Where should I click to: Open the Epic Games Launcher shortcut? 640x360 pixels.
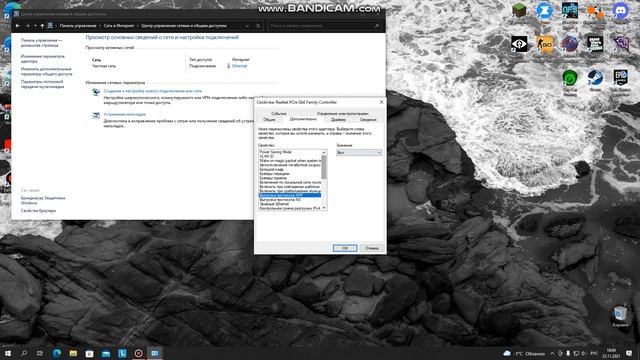[620, 78]
